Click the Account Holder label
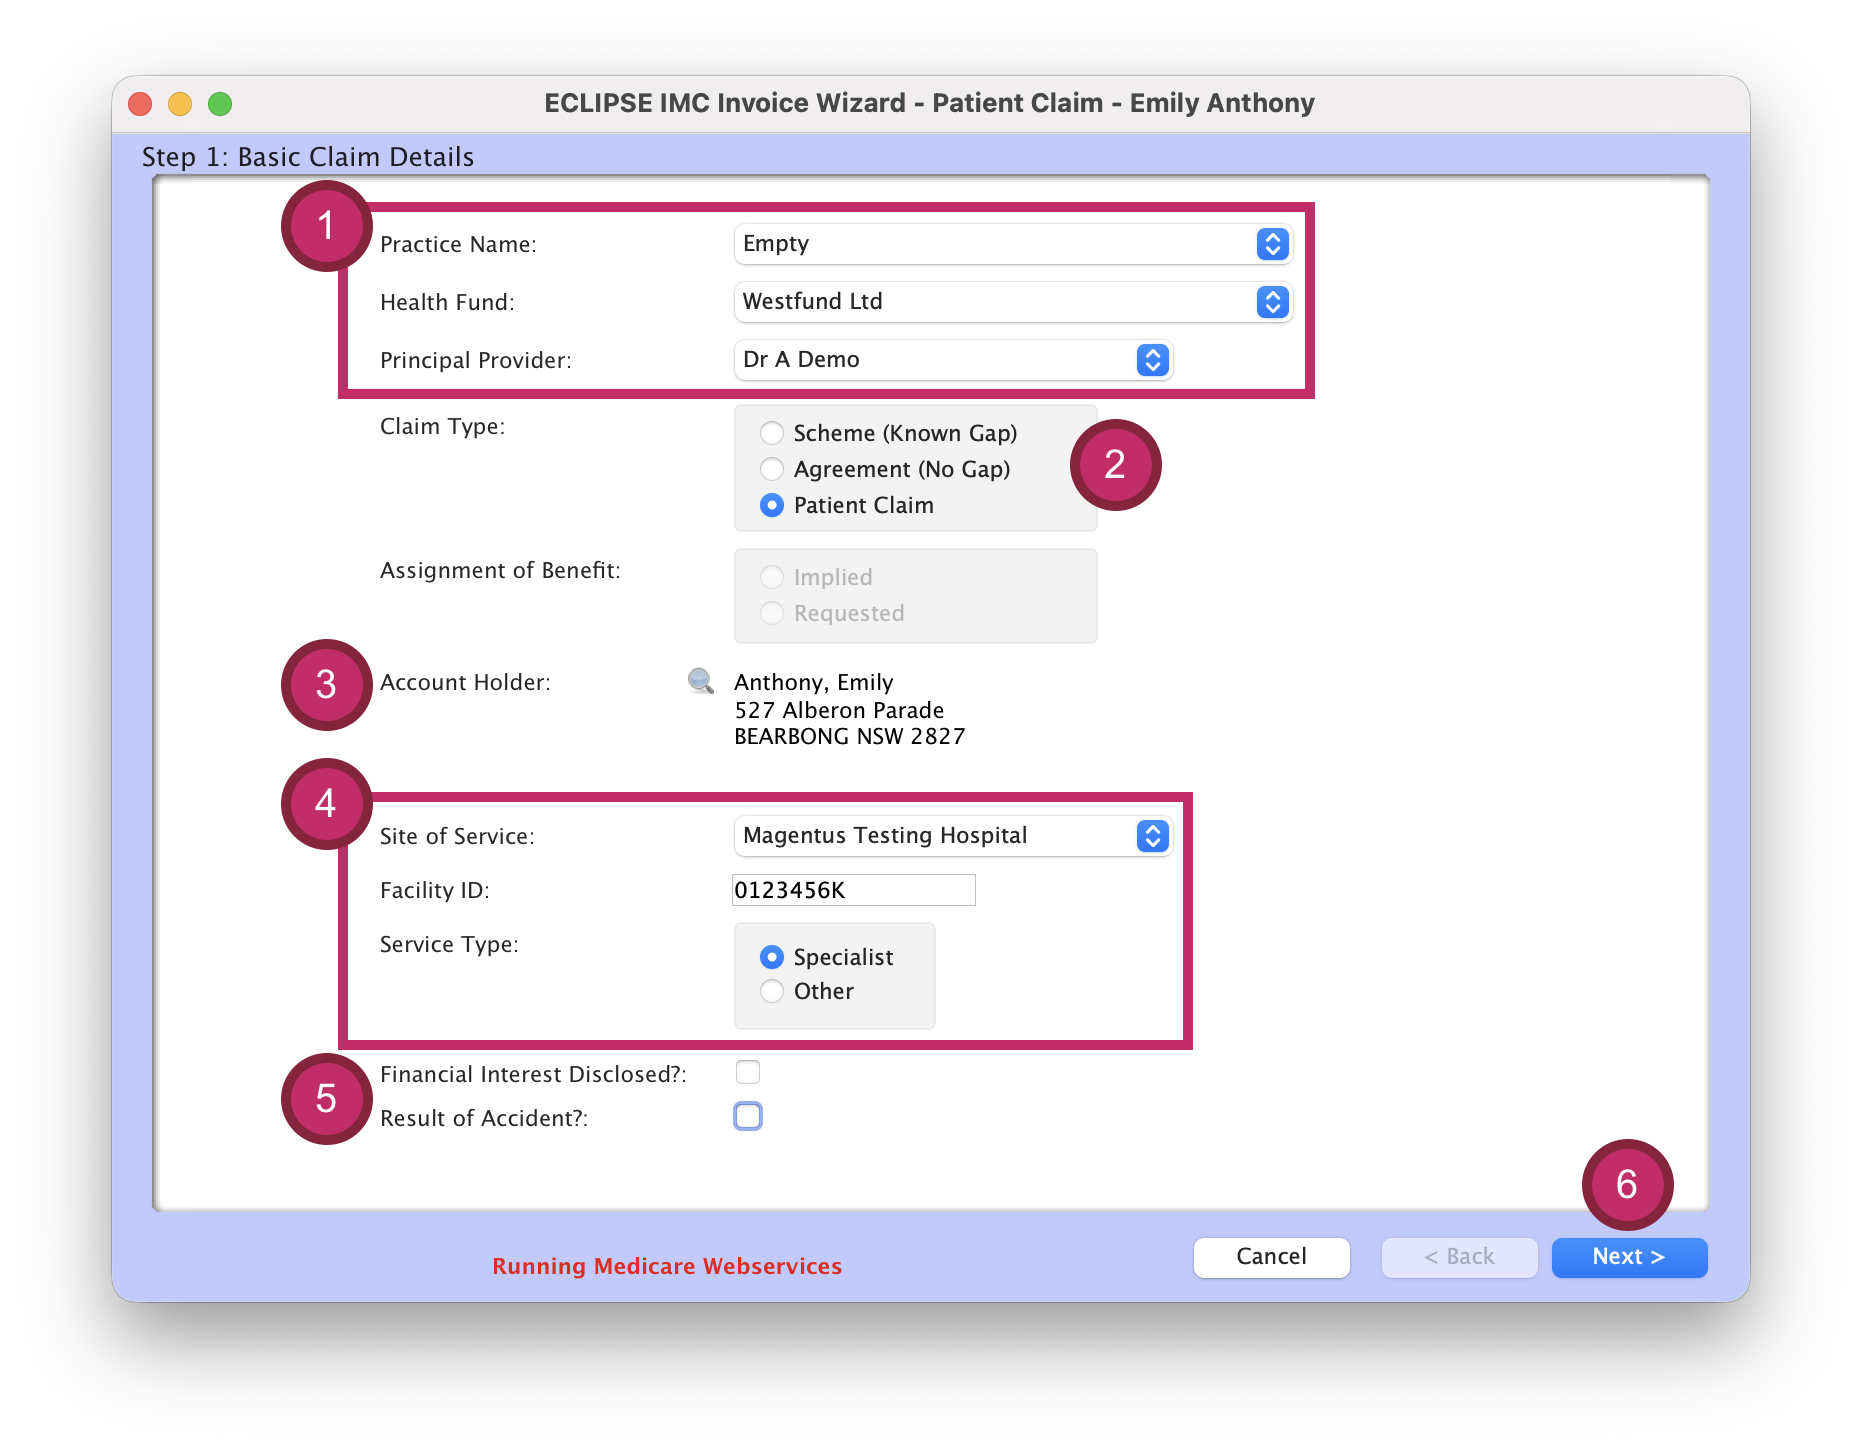This screenshot has height=1450, width=1862. point(465,682)
